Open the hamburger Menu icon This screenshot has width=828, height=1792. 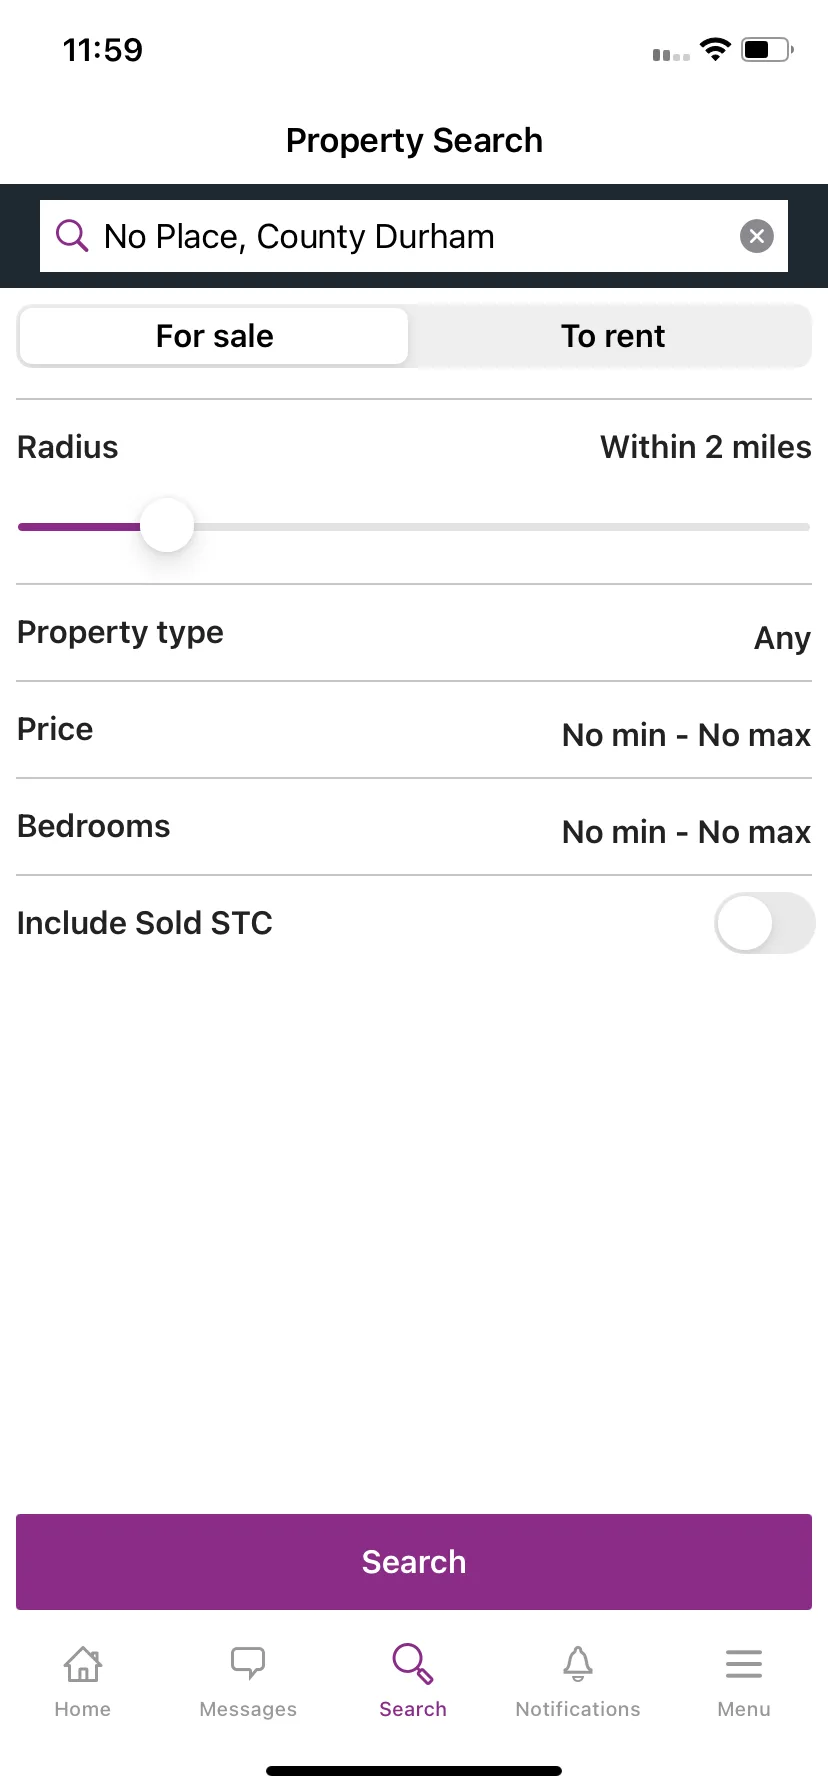[x=744, y=1664]
